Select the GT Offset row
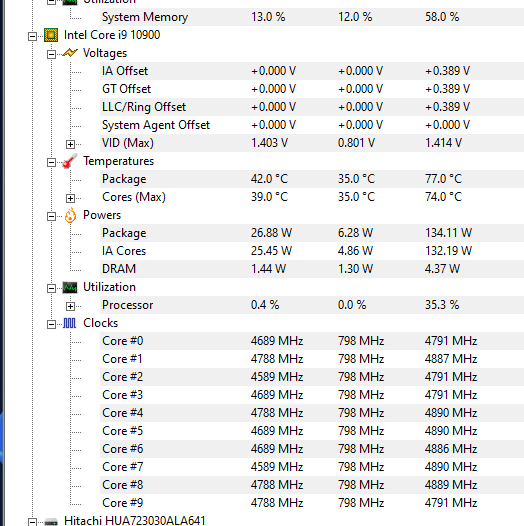524x526 pixels. [x=312, y=89]
